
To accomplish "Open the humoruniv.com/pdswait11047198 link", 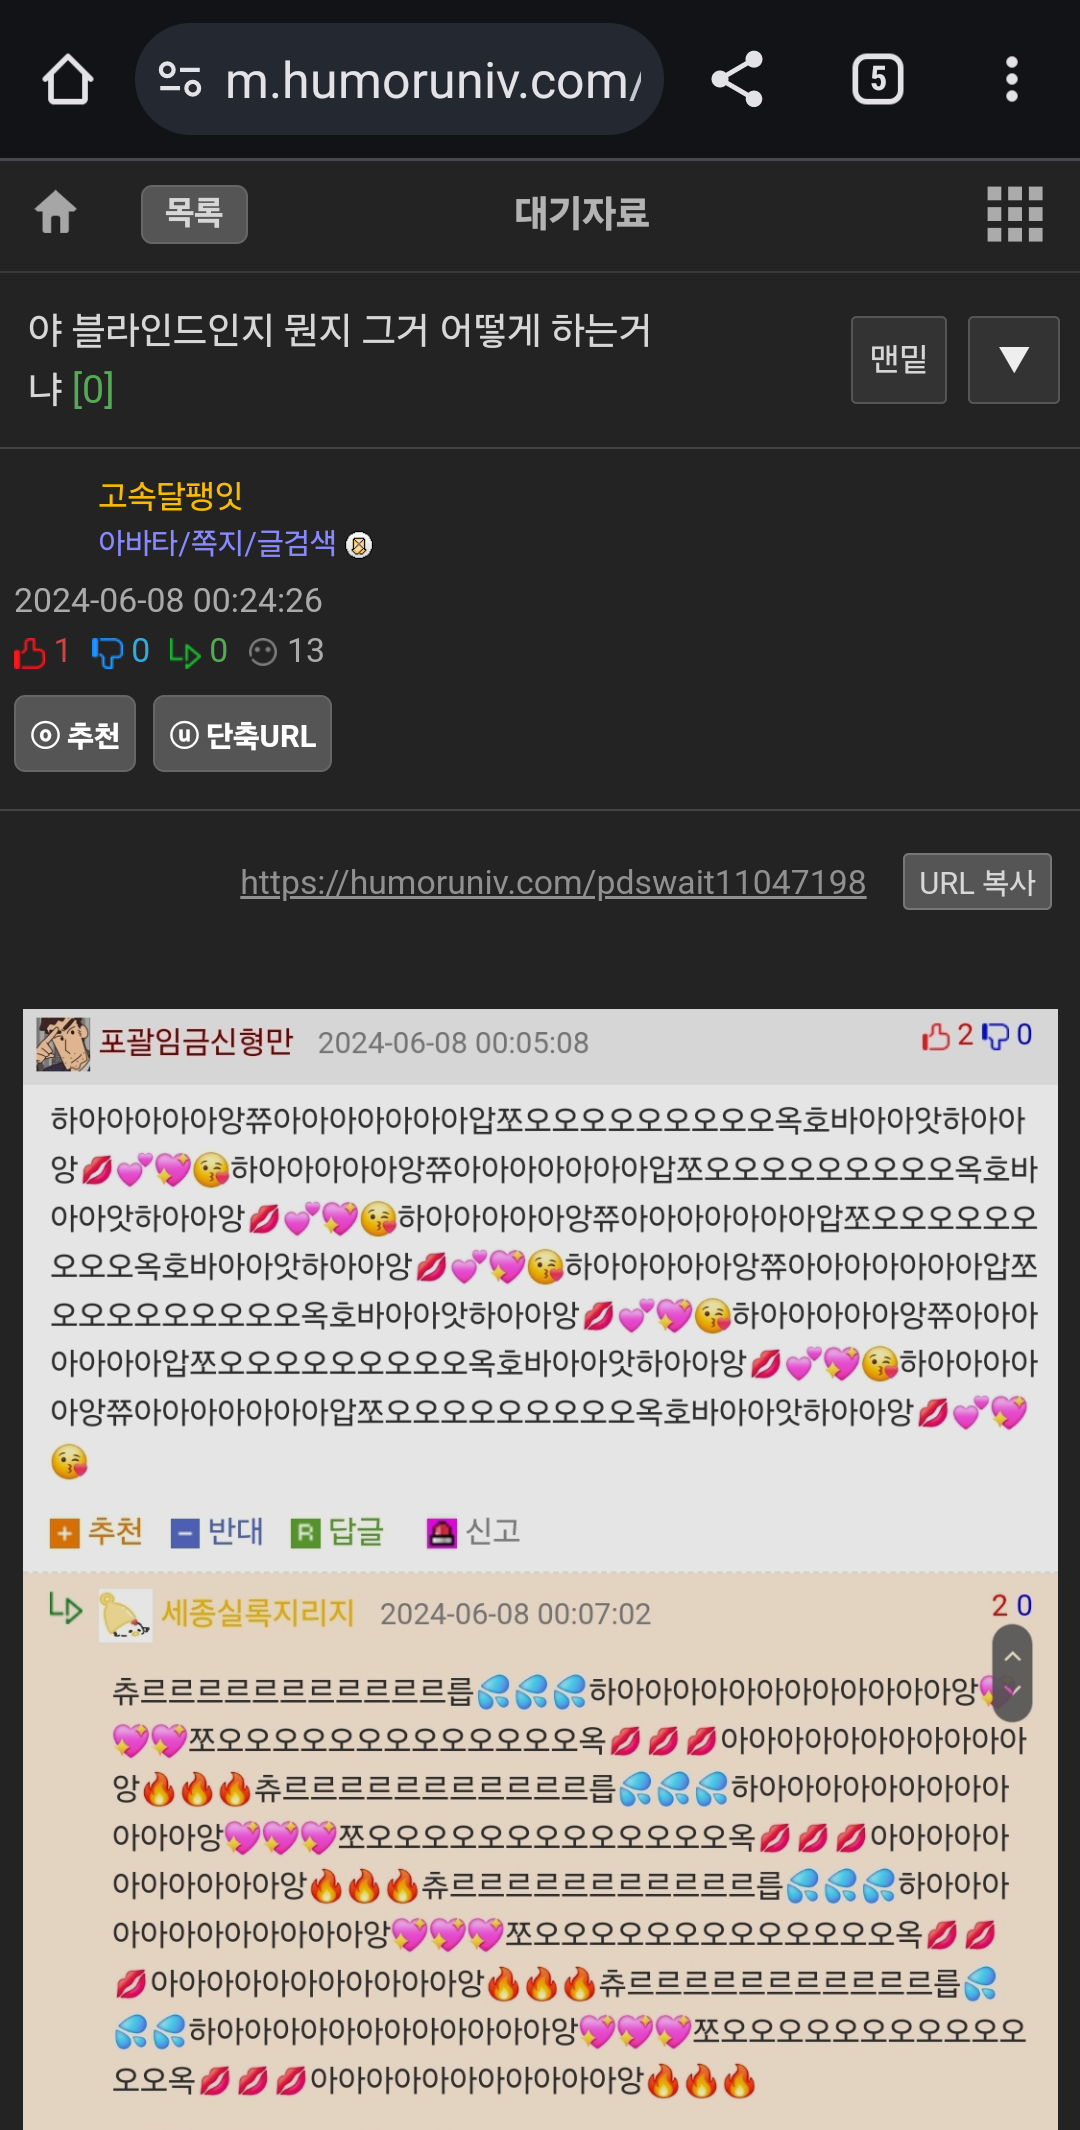I will pyautogui.click(x=553, y=883).
